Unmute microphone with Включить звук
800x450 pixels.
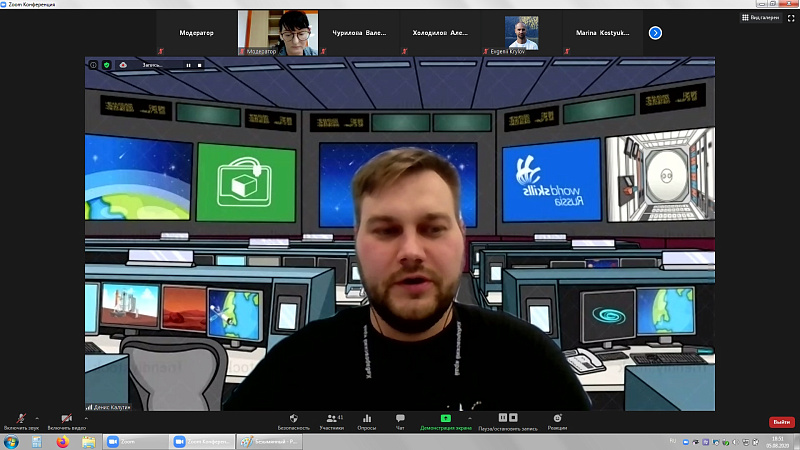(x=21, y=421)
